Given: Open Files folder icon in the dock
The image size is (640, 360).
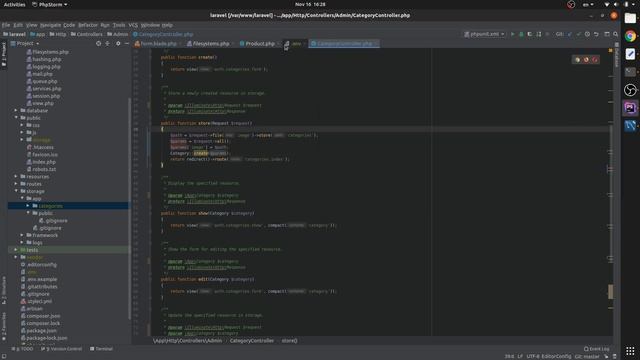Looking at the screenshot, I should point(630,18).
